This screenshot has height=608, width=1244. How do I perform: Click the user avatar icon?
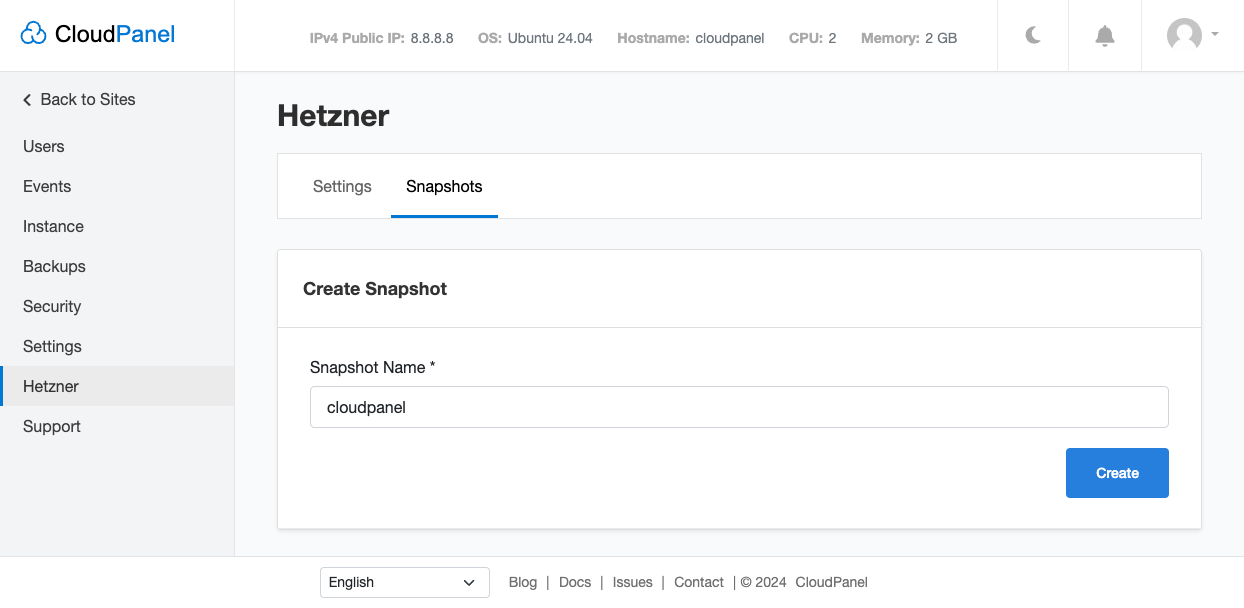[x=1184, y=35]
